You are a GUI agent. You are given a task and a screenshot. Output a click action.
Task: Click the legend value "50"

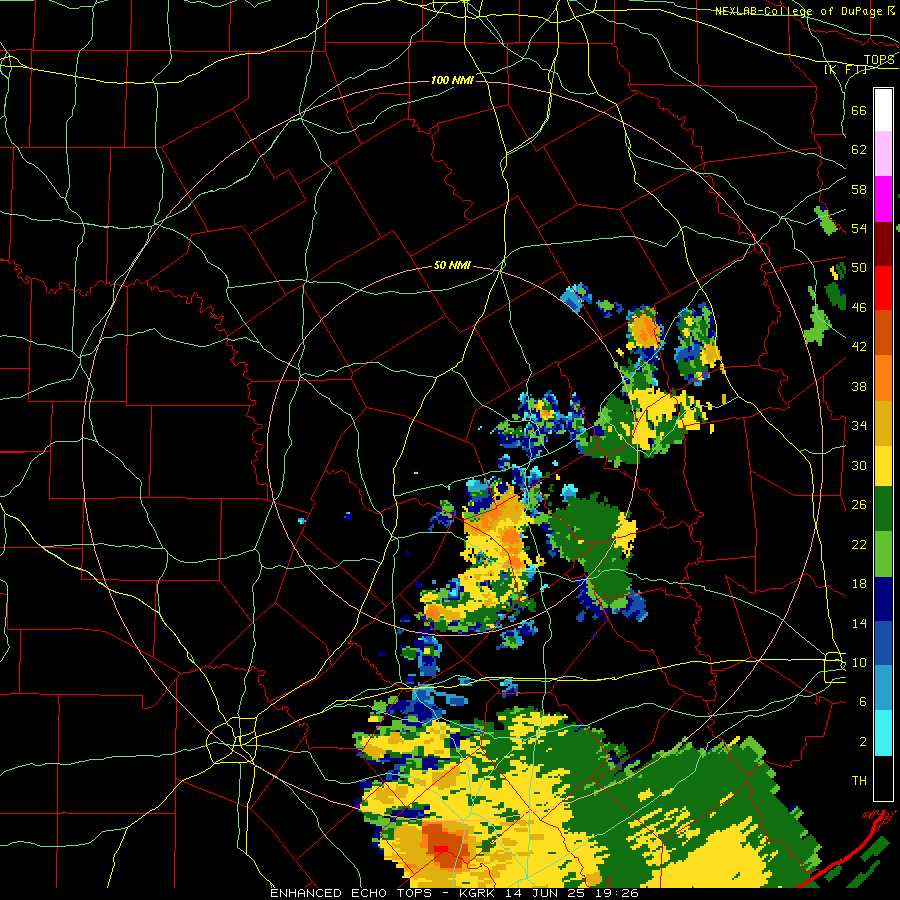(859, 267)
